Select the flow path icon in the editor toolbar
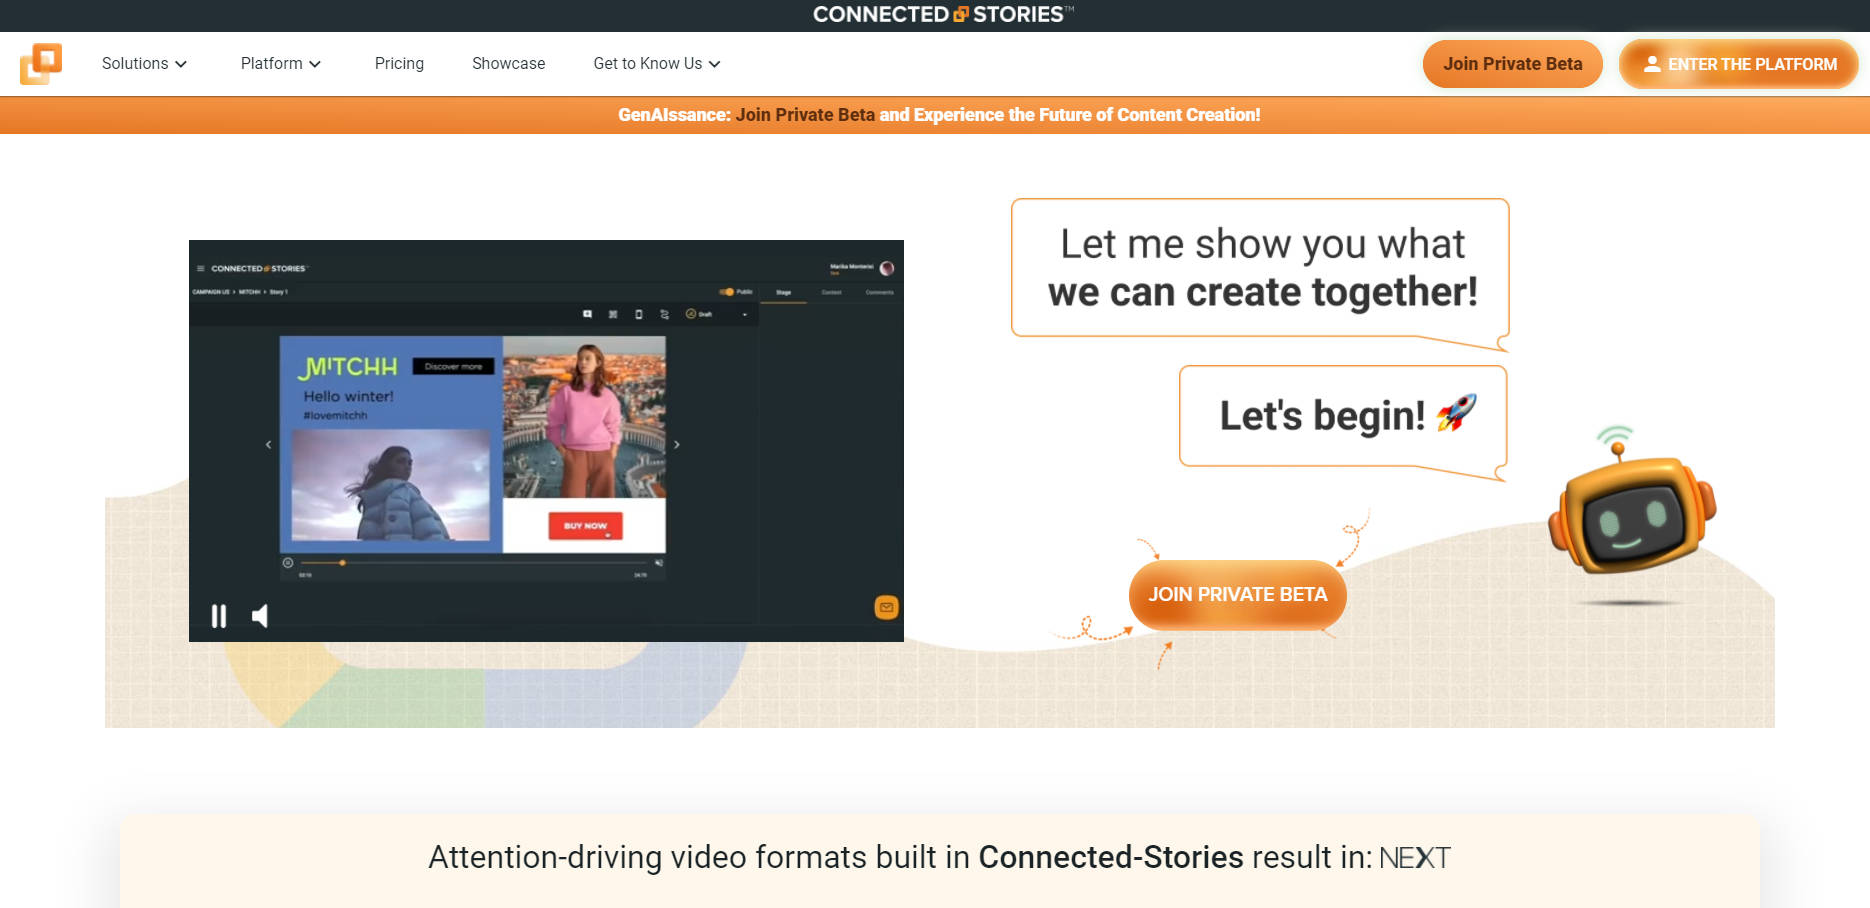This screenshot has width=1870, height=908. pos(664,314)
